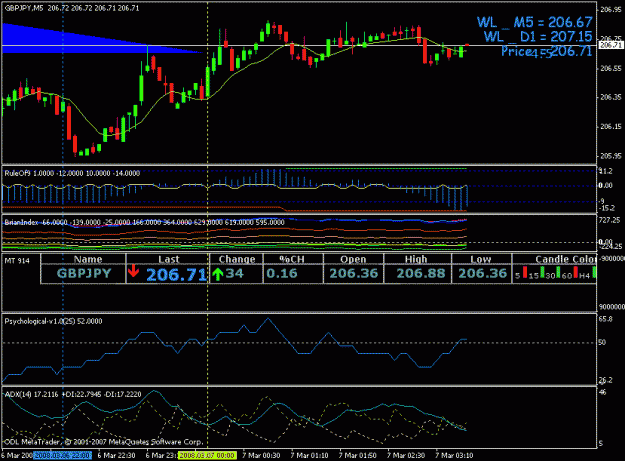
Task: Click the 206.55 price axis value
Action: [x=611, y=68]
